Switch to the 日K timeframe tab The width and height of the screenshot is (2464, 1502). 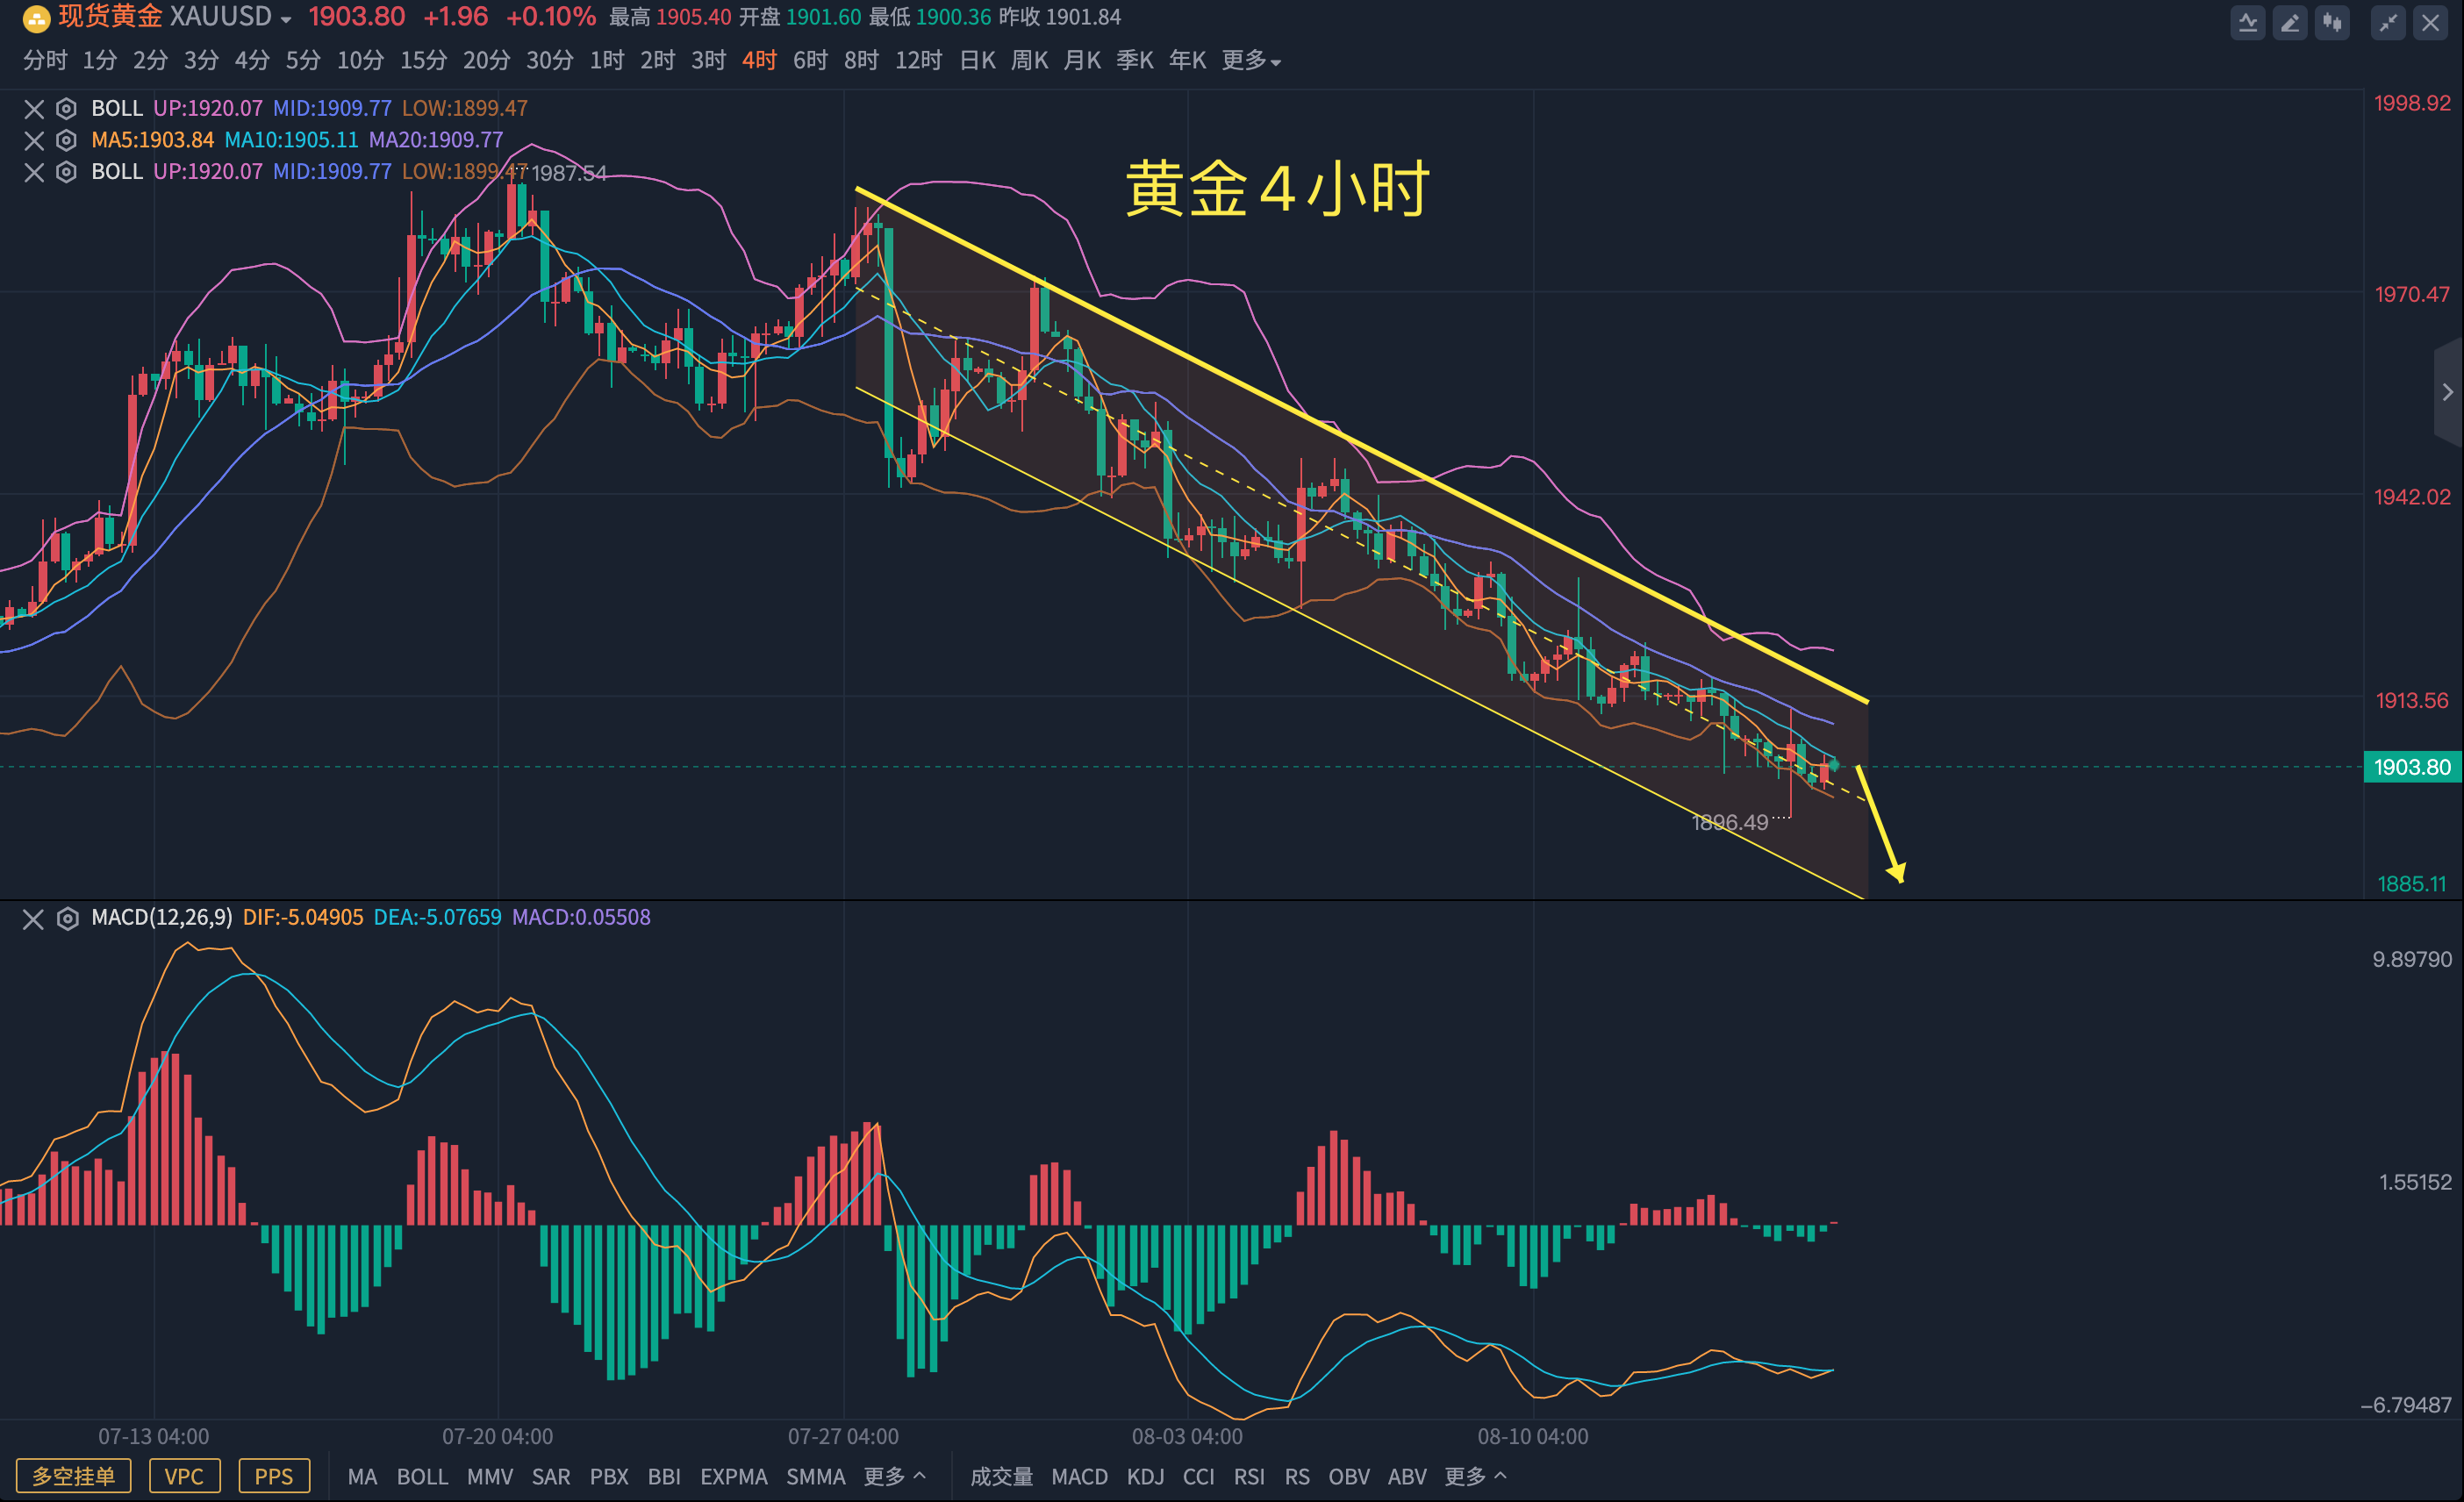point(977,61)
